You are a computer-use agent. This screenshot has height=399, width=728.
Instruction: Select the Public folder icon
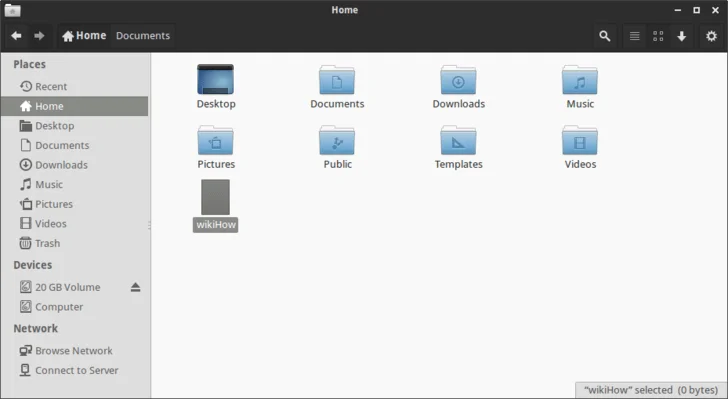coord(337,140)
